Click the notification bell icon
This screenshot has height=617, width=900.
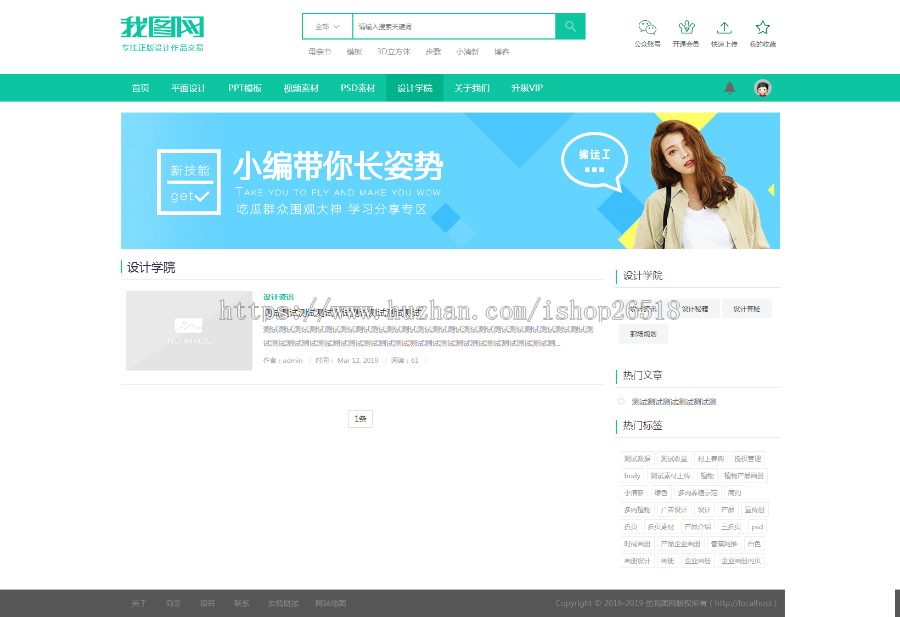click(730, 88)
